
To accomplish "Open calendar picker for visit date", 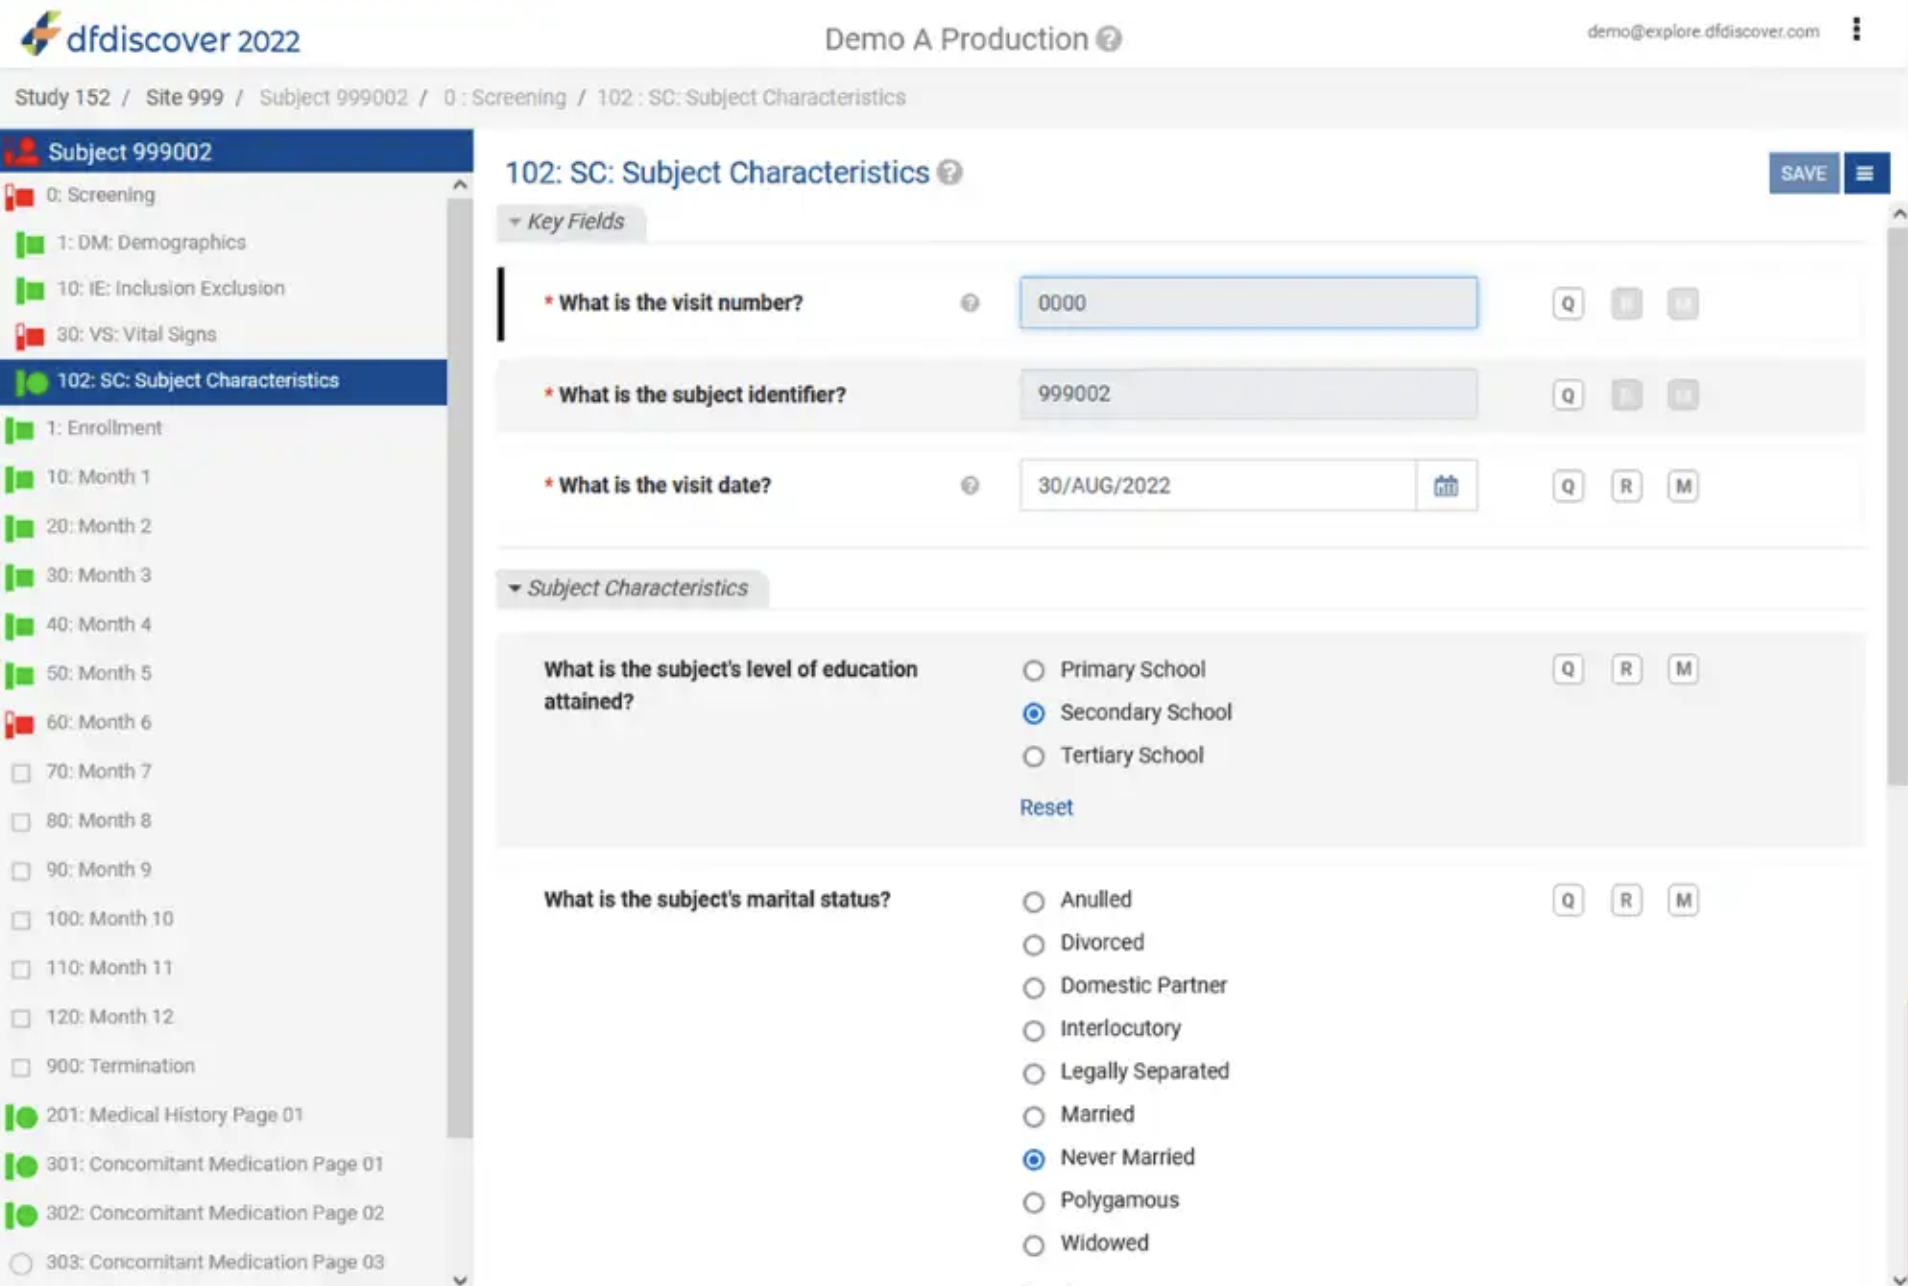I will (1445, 486).
